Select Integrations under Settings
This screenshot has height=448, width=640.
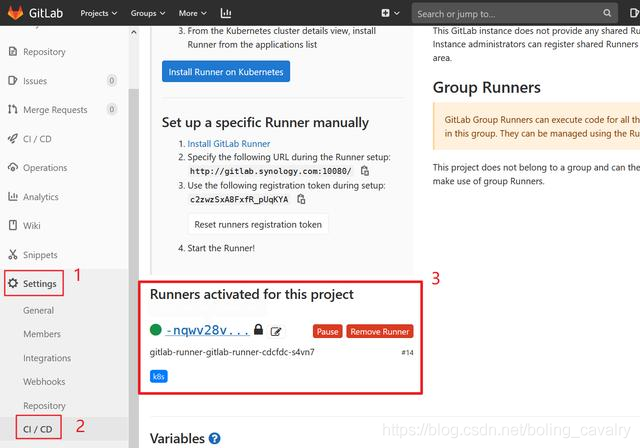[47, 358]
